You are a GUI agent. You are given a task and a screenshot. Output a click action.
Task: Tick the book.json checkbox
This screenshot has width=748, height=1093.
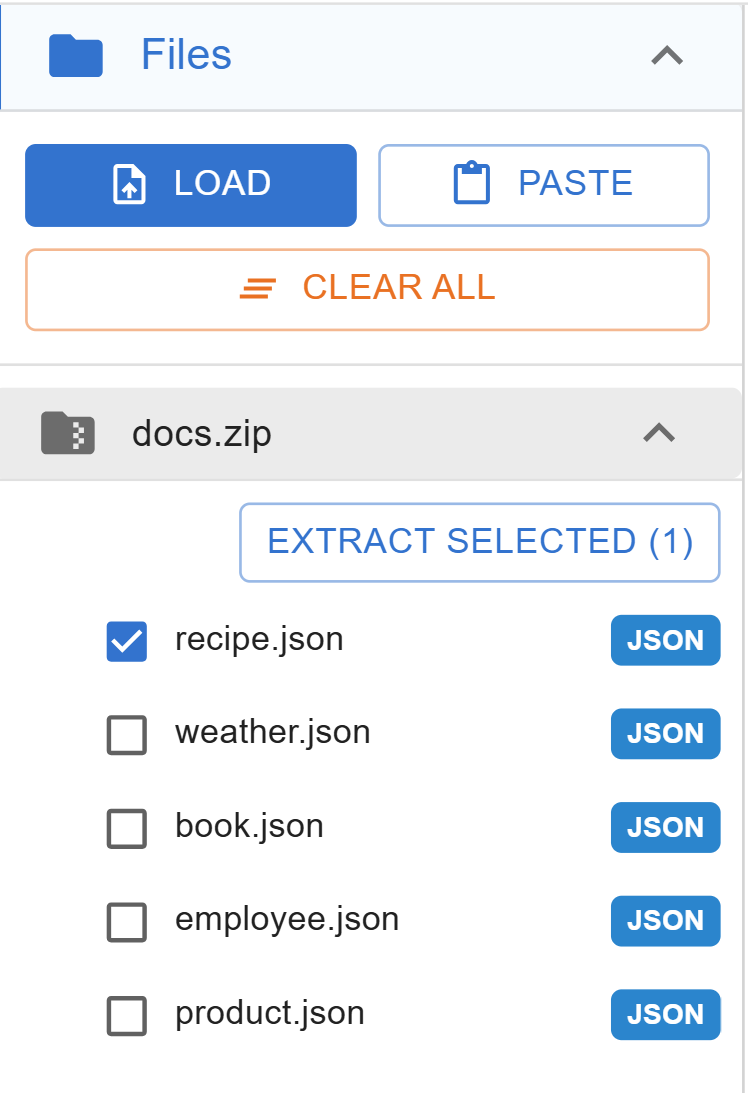click(x=127, y=828)
